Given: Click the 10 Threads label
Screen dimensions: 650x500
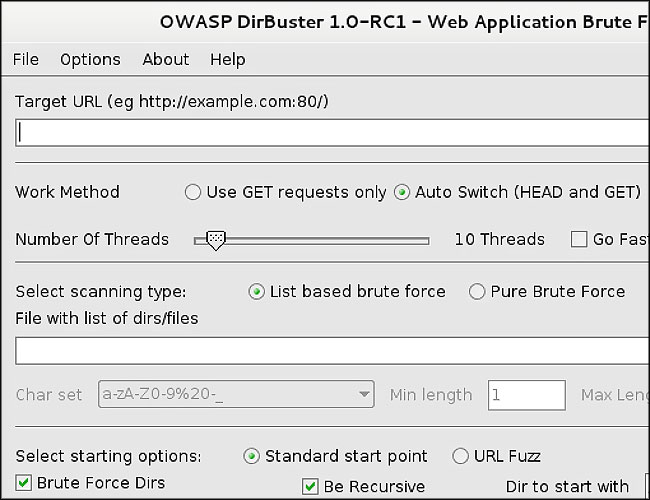Looking at the screenshot, I should coord(500,239).
